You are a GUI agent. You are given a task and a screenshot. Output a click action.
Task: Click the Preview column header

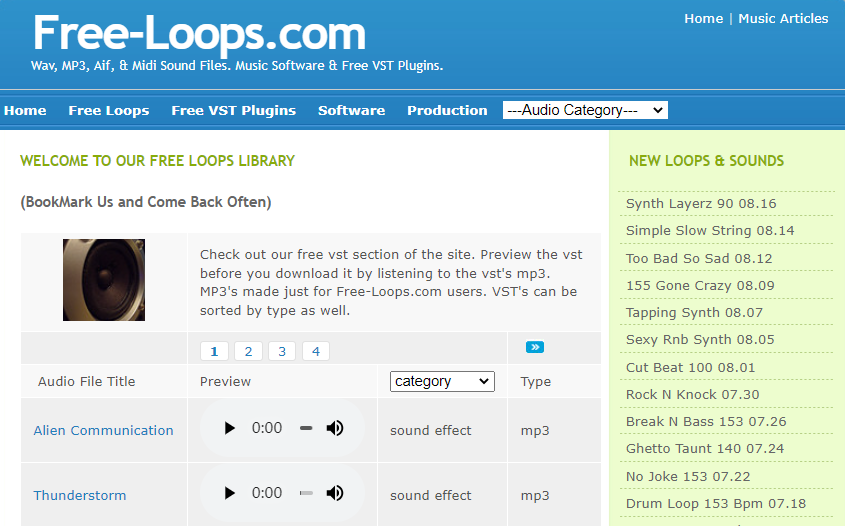point(225,382)
